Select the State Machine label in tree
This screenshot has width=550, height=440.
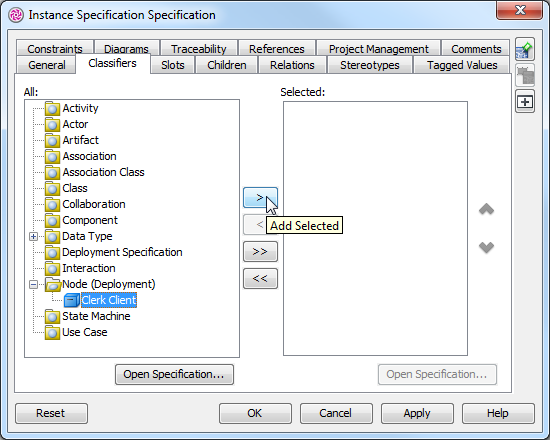[x=96, y=316]
